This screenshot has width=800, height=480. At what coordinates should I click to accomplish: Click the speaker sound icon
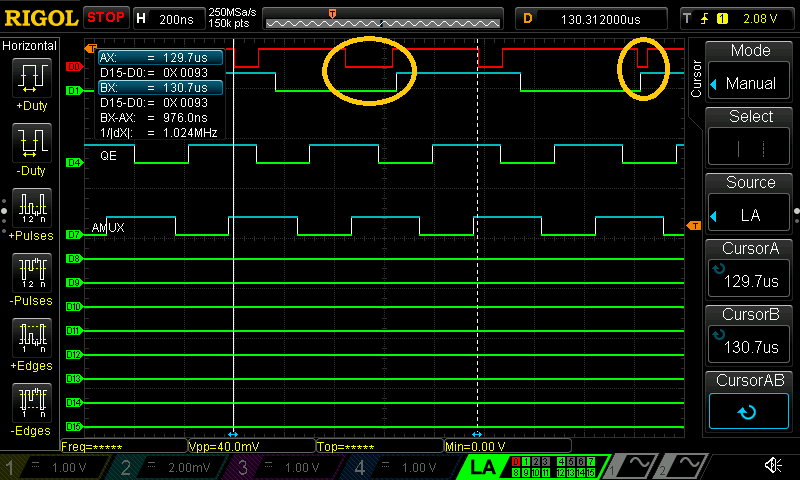pyautogui.click(x=773, y=466)
